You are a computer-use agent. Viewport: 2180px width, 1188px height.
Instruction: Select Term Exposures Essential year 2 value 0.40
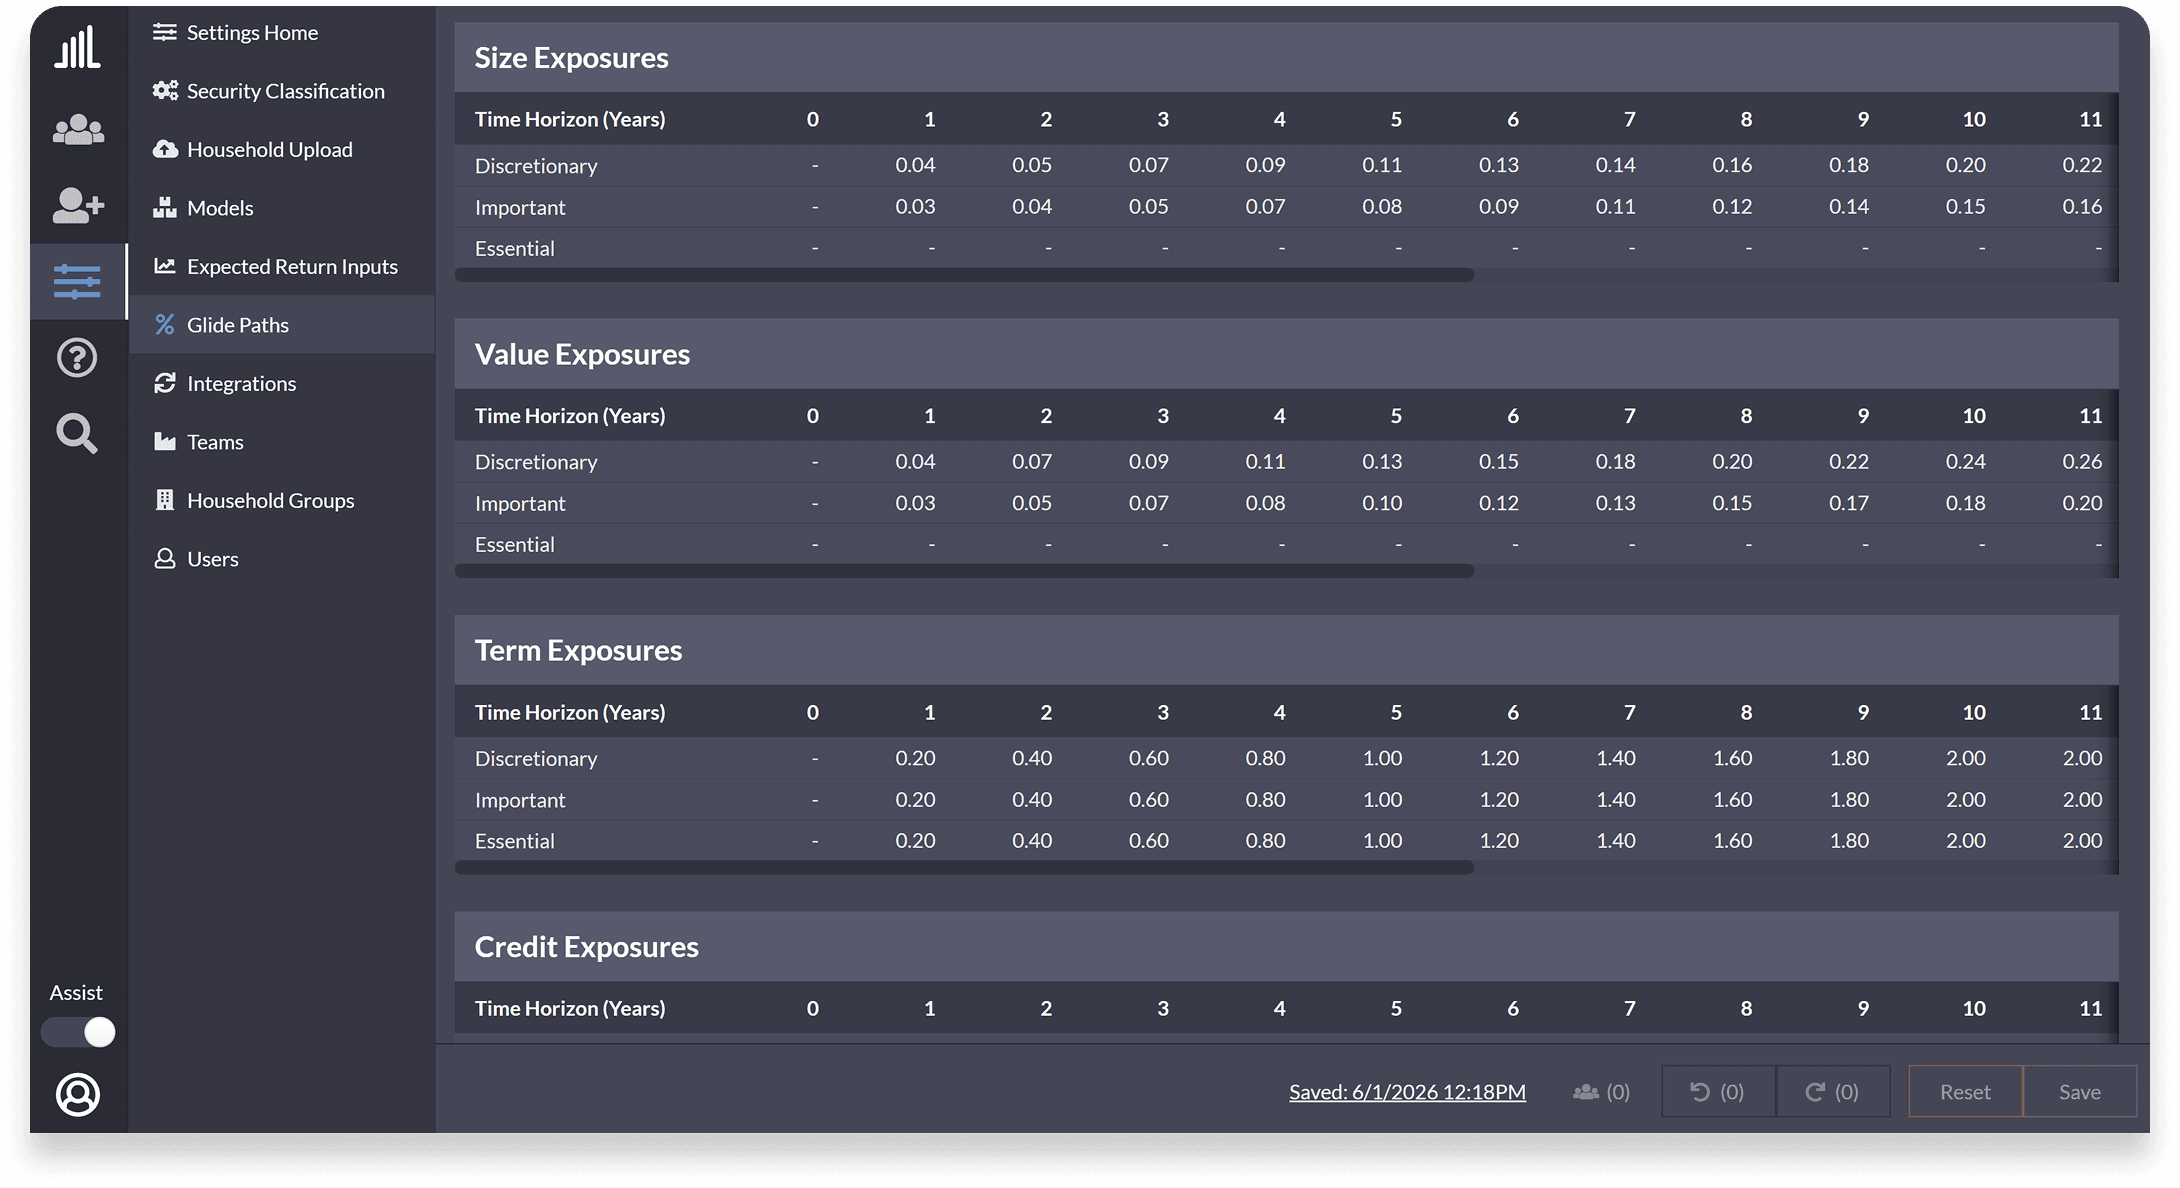(1032, 841)
